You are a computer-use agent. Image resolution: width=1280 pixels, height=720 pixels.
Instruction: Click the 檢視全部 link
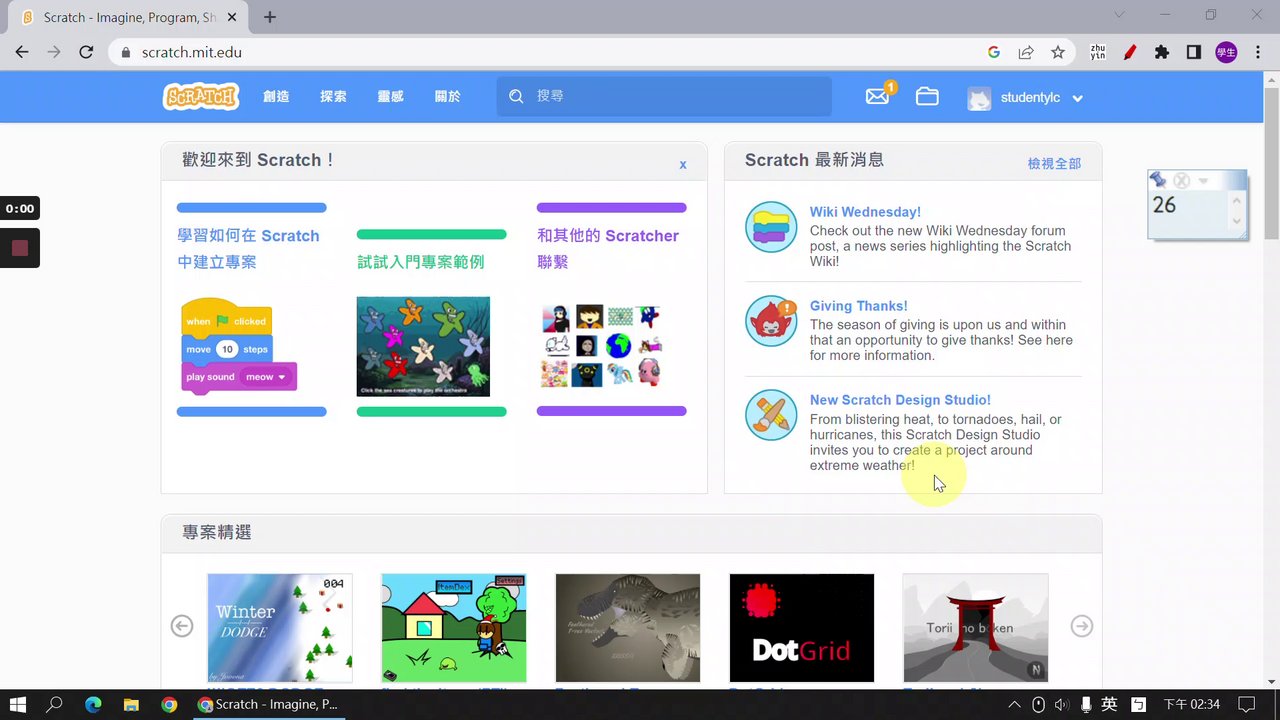pyautogui.click(x=1054, y=163)
